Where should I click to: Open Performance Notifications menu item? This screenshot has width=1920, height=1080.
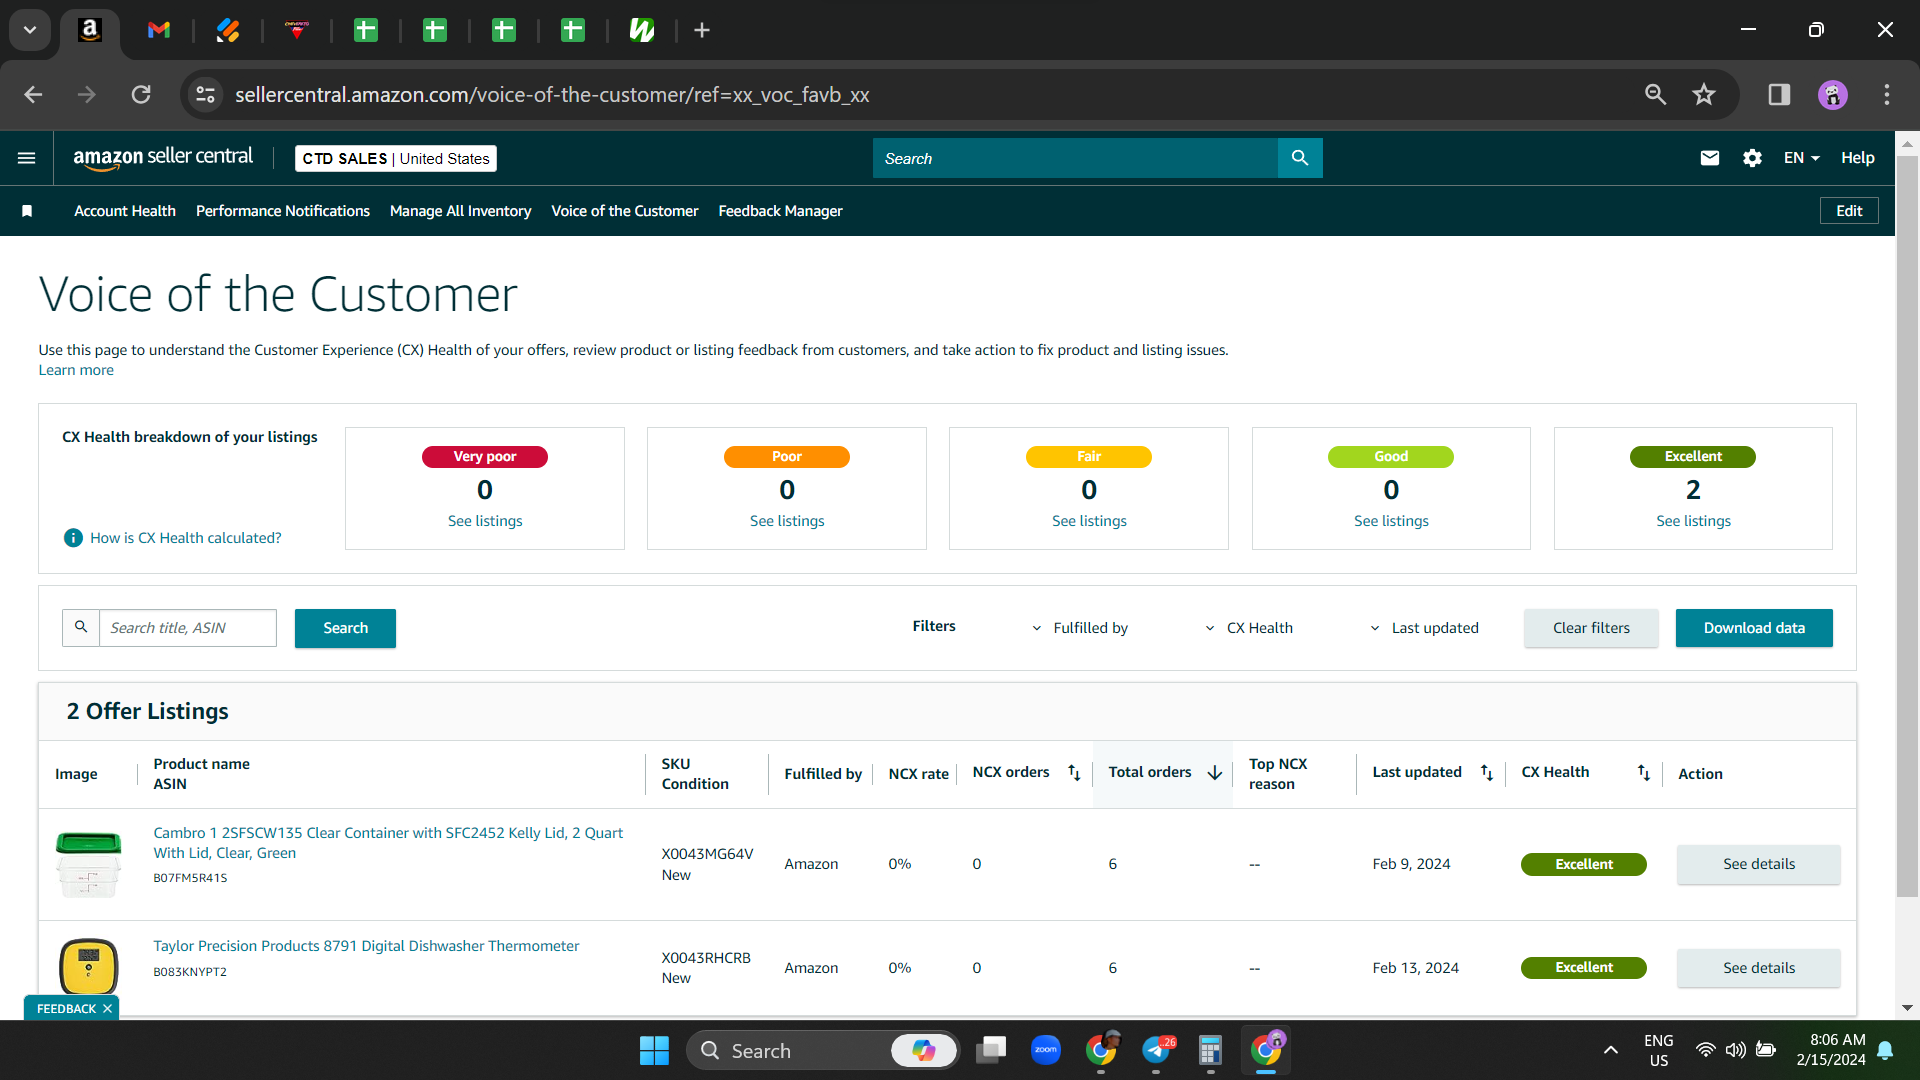pos(283,211)
